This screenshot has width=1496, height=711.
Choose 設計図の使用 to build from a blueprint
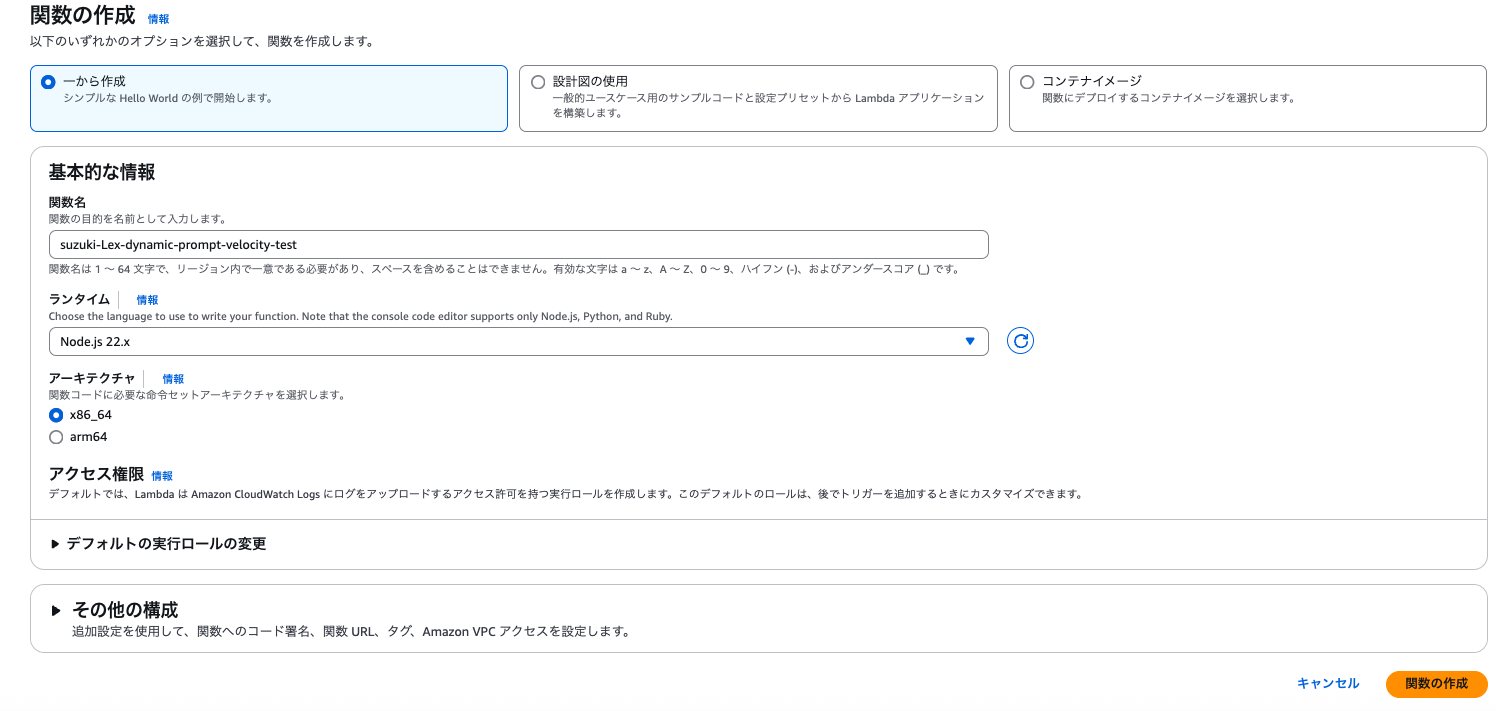[538, 81]
